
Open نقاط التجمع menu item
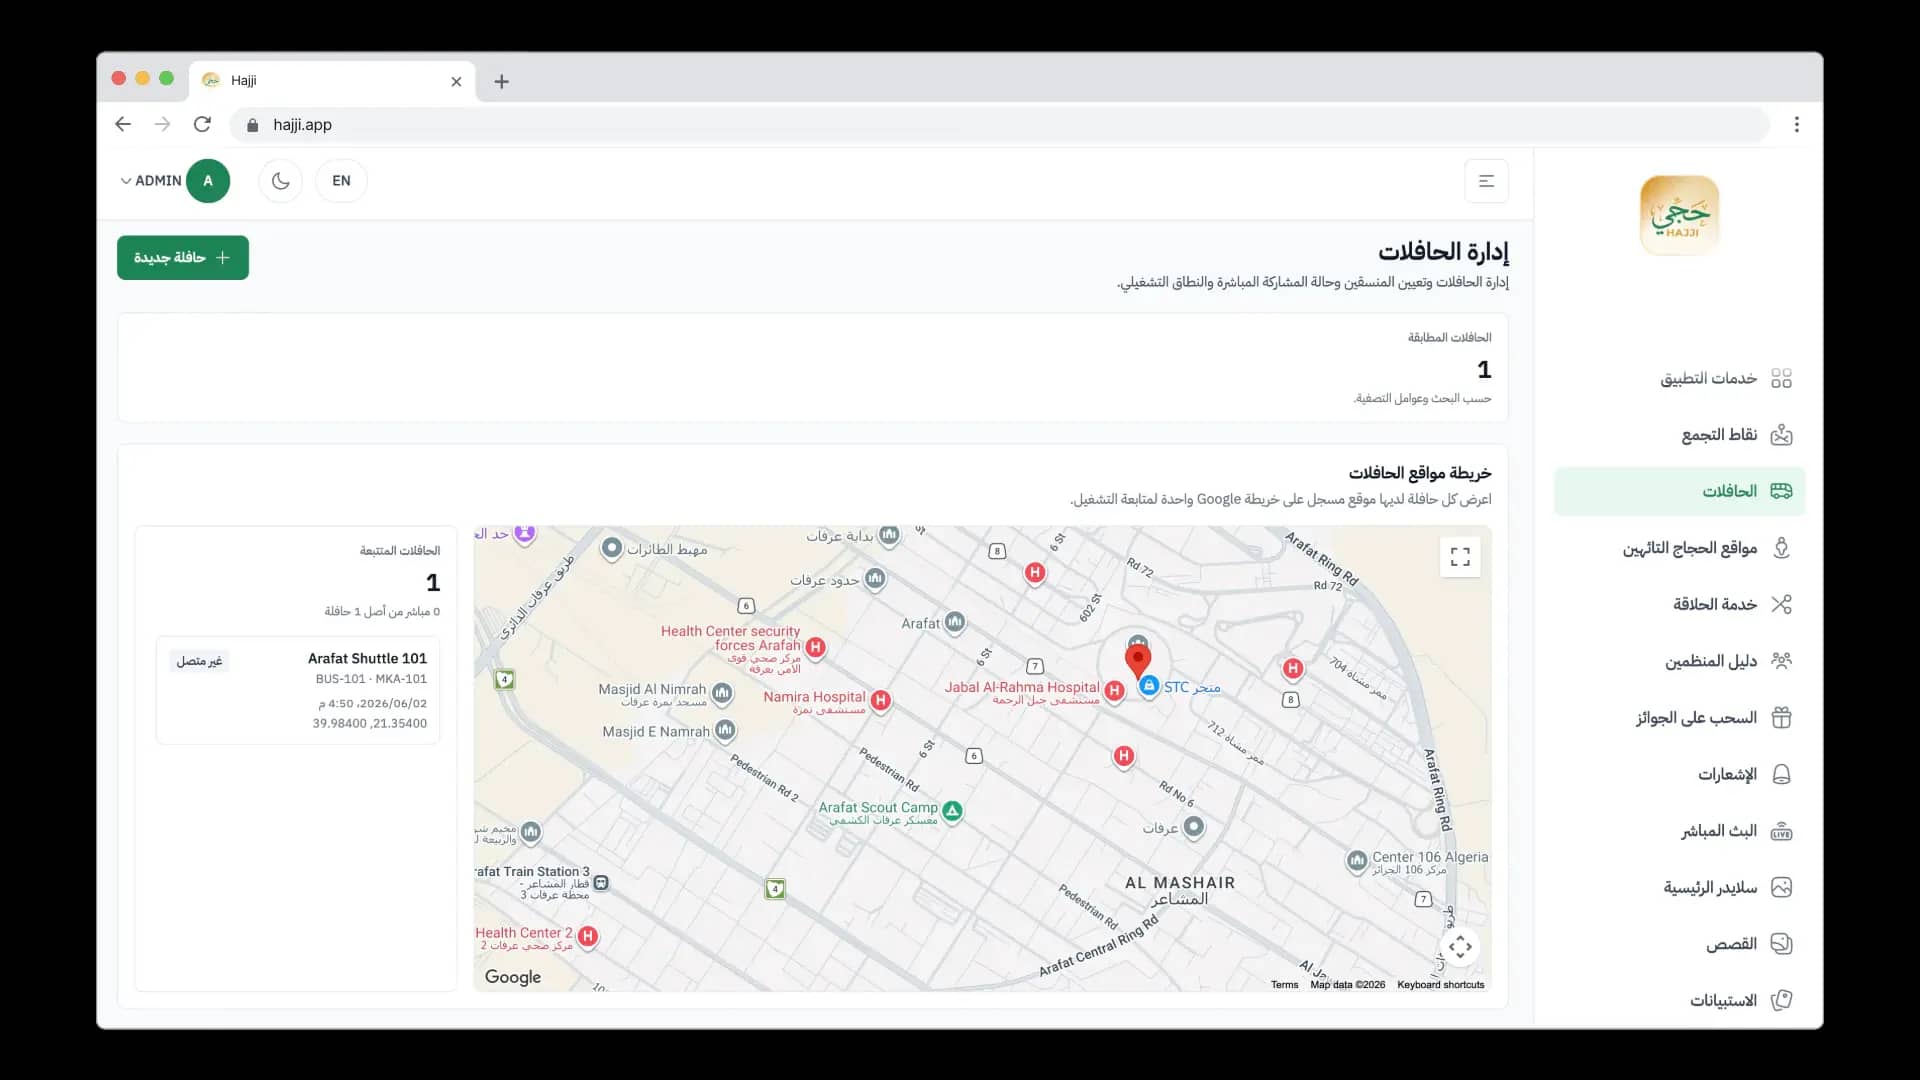1679,435
